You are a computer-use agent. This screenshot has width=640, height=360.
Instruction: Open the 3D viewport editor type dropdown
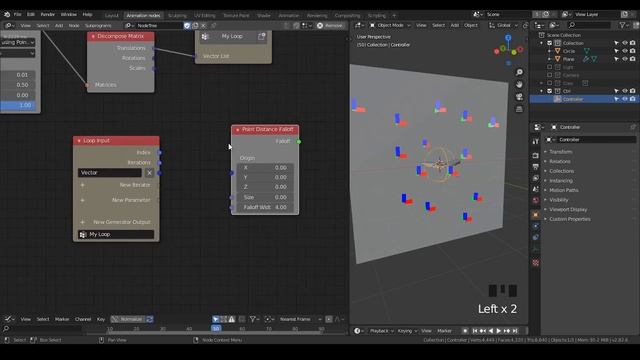click(359, 25)
